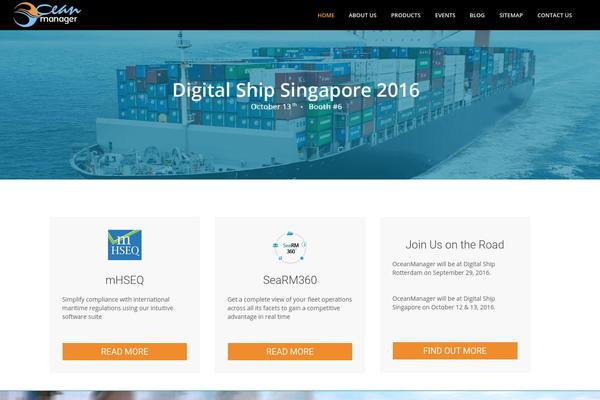Click Read More under mHSEQ
This screenshot has height=400, width=600.
pos(125,351)
